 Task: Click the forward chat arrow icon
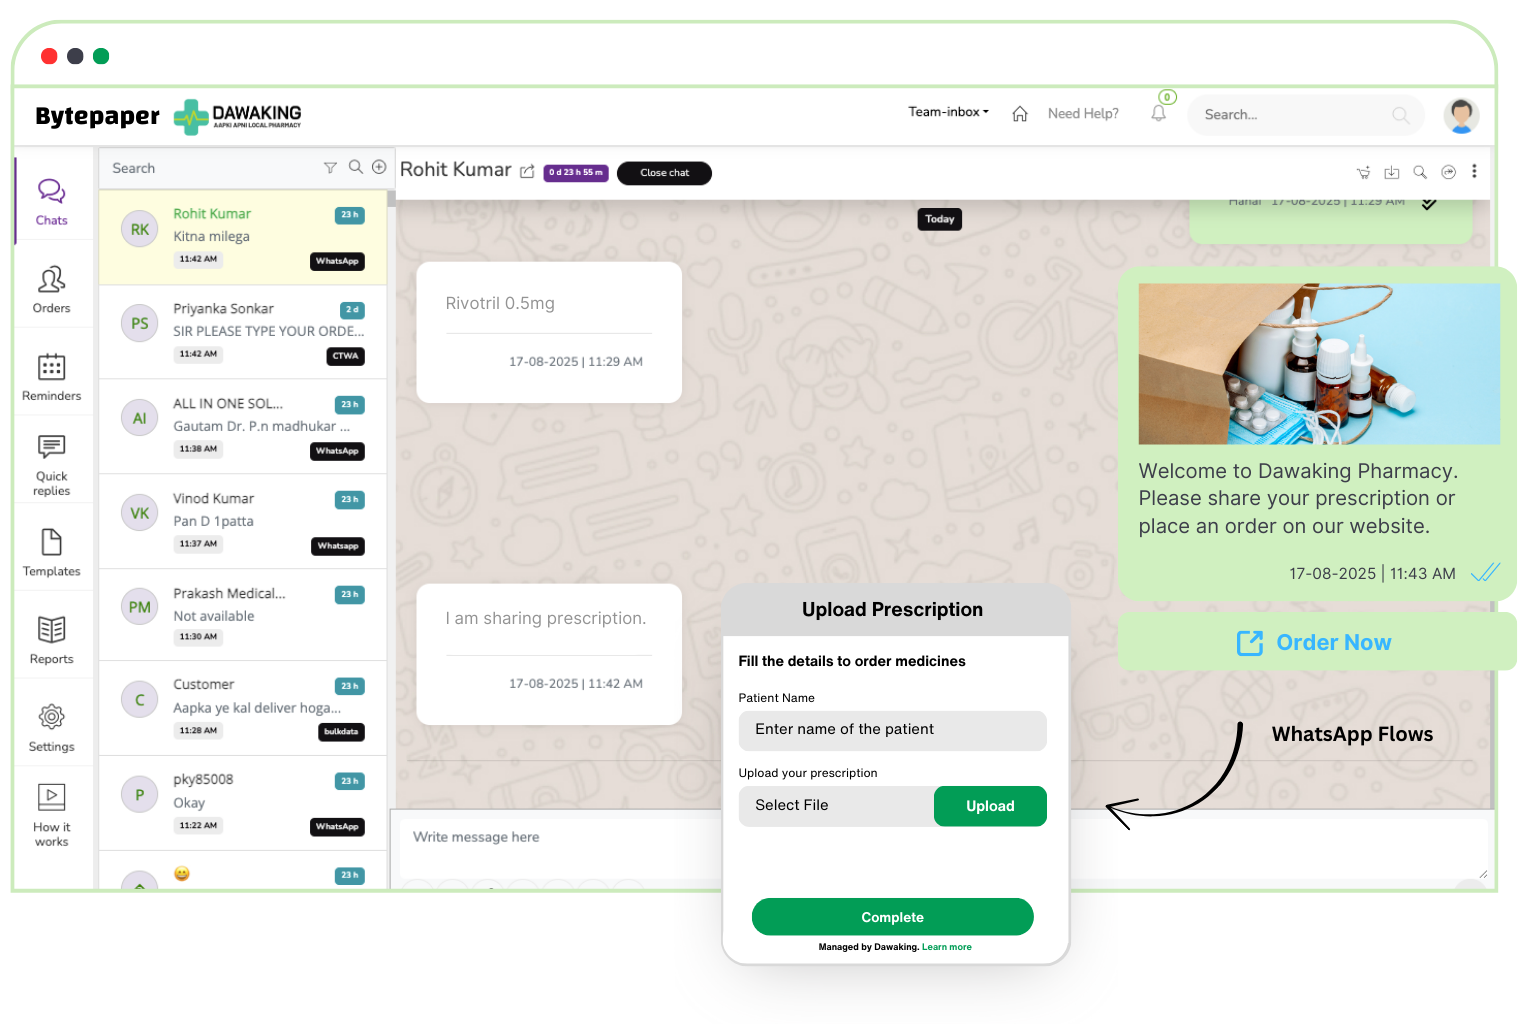pyautogui.click(x=1448, y=172)
